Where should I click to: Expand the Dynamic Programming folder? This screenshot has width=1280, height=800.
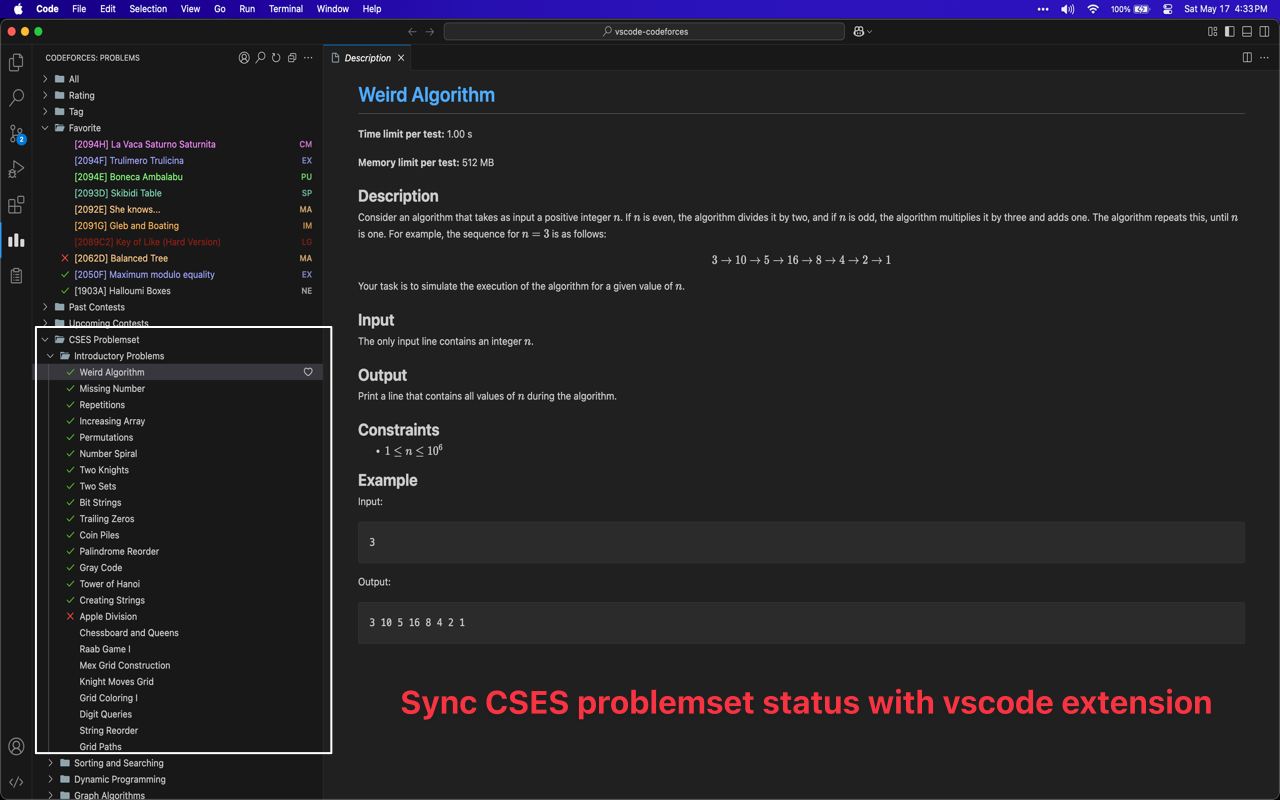point(119,780)
